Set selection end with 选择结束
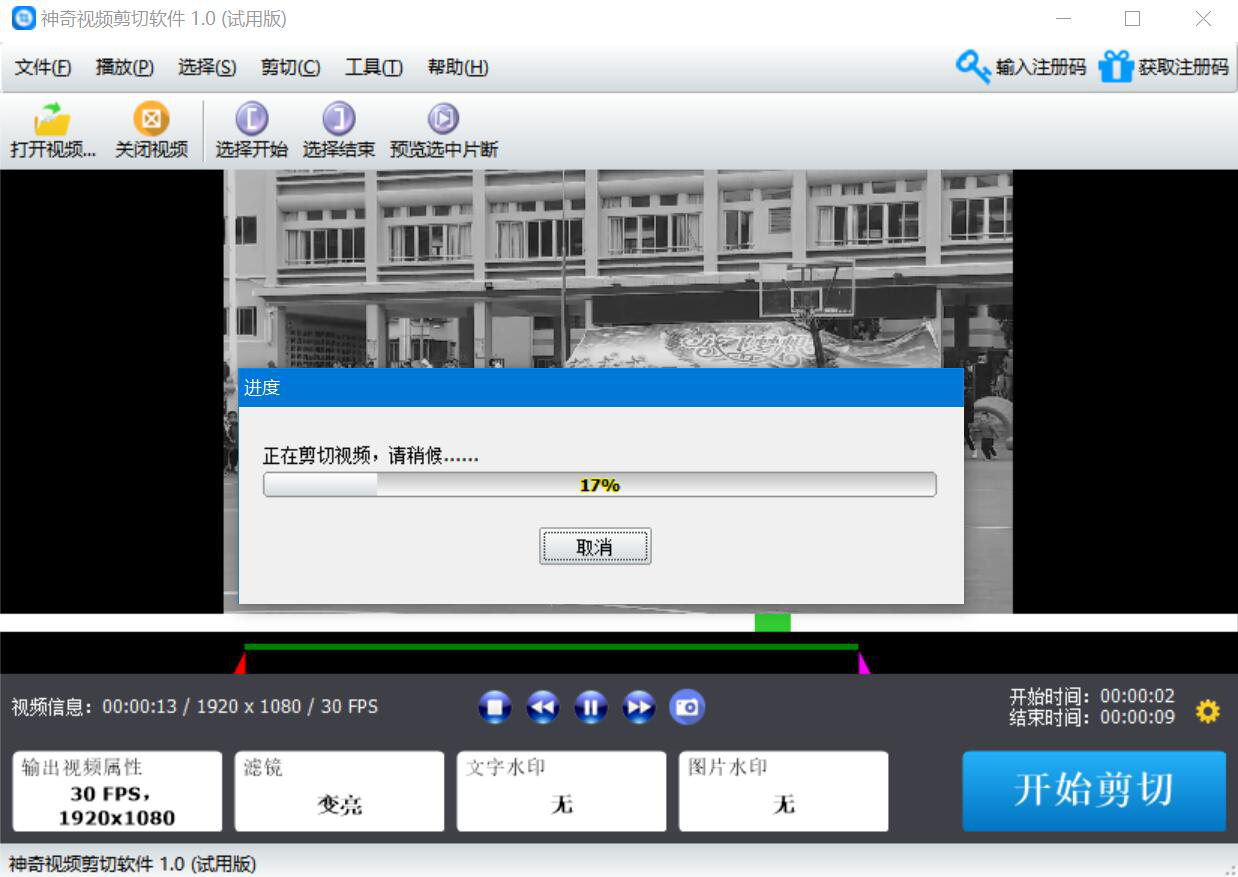This screenshot has height=877, width=1238. tap(338, 131)
